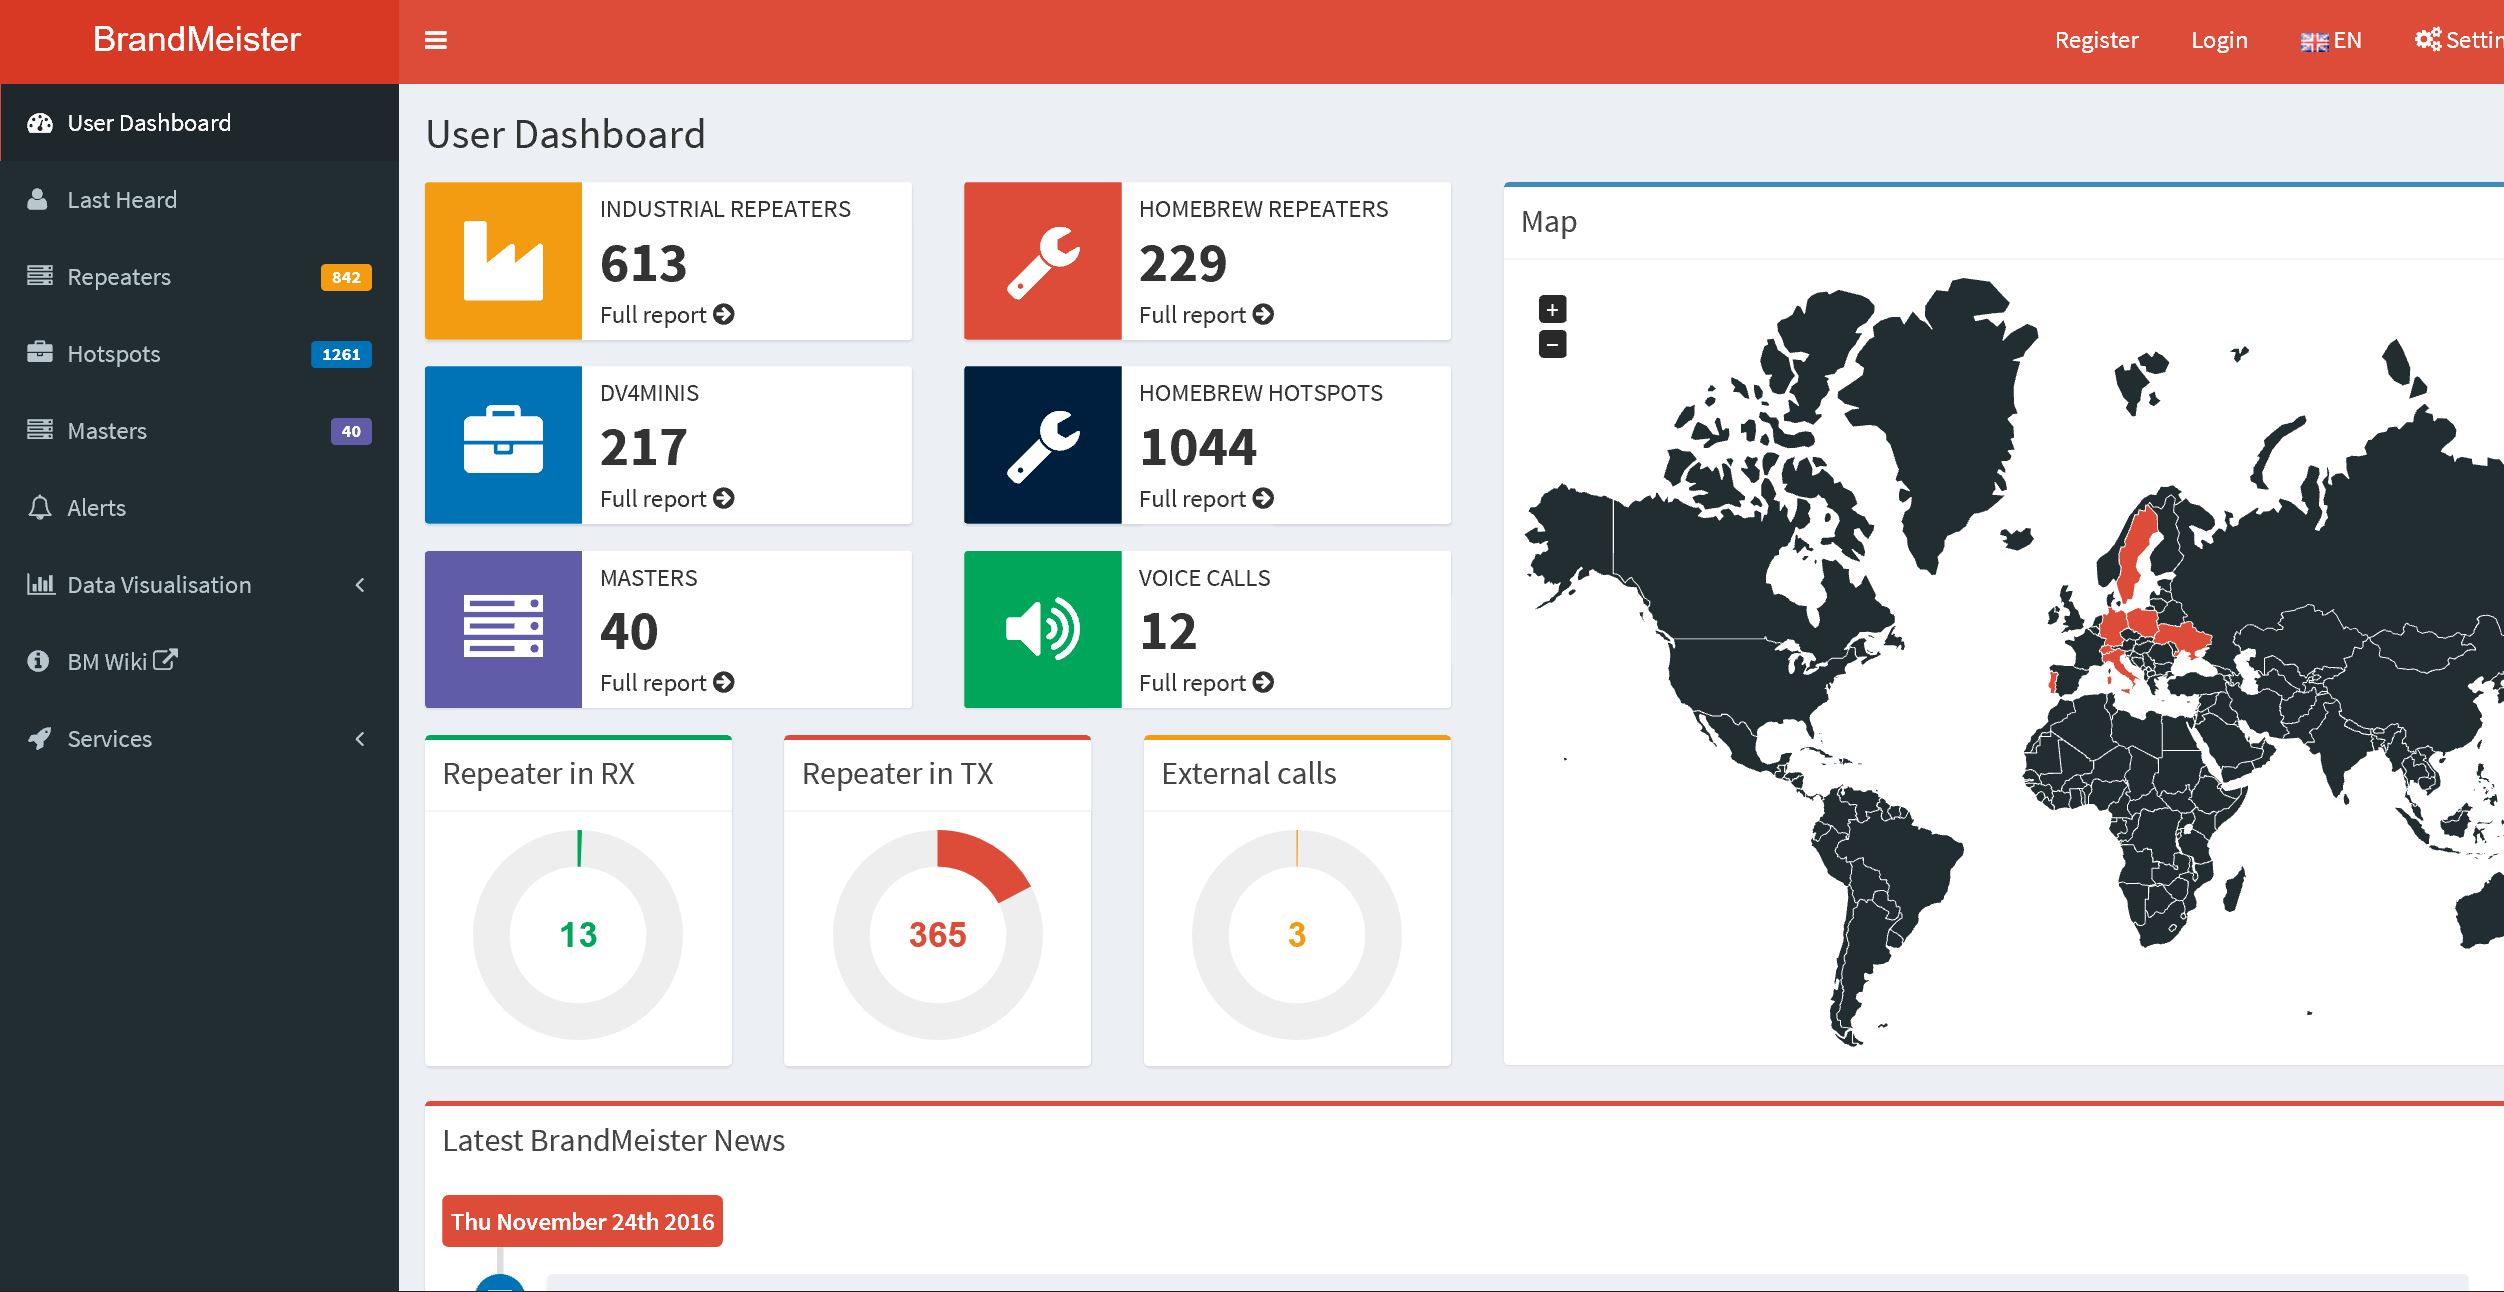Expand the Data Visualisation submenu chevron
The height and width of the screenshot is (1292, 2504).
(x=360, y=585)
